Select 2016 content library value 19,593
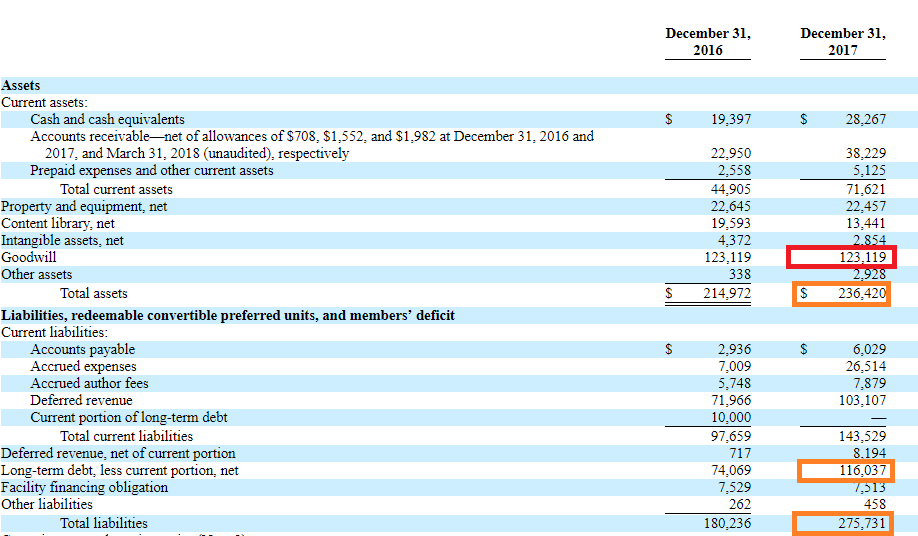The width and height of the screenshot is (918, 536). 731,224
